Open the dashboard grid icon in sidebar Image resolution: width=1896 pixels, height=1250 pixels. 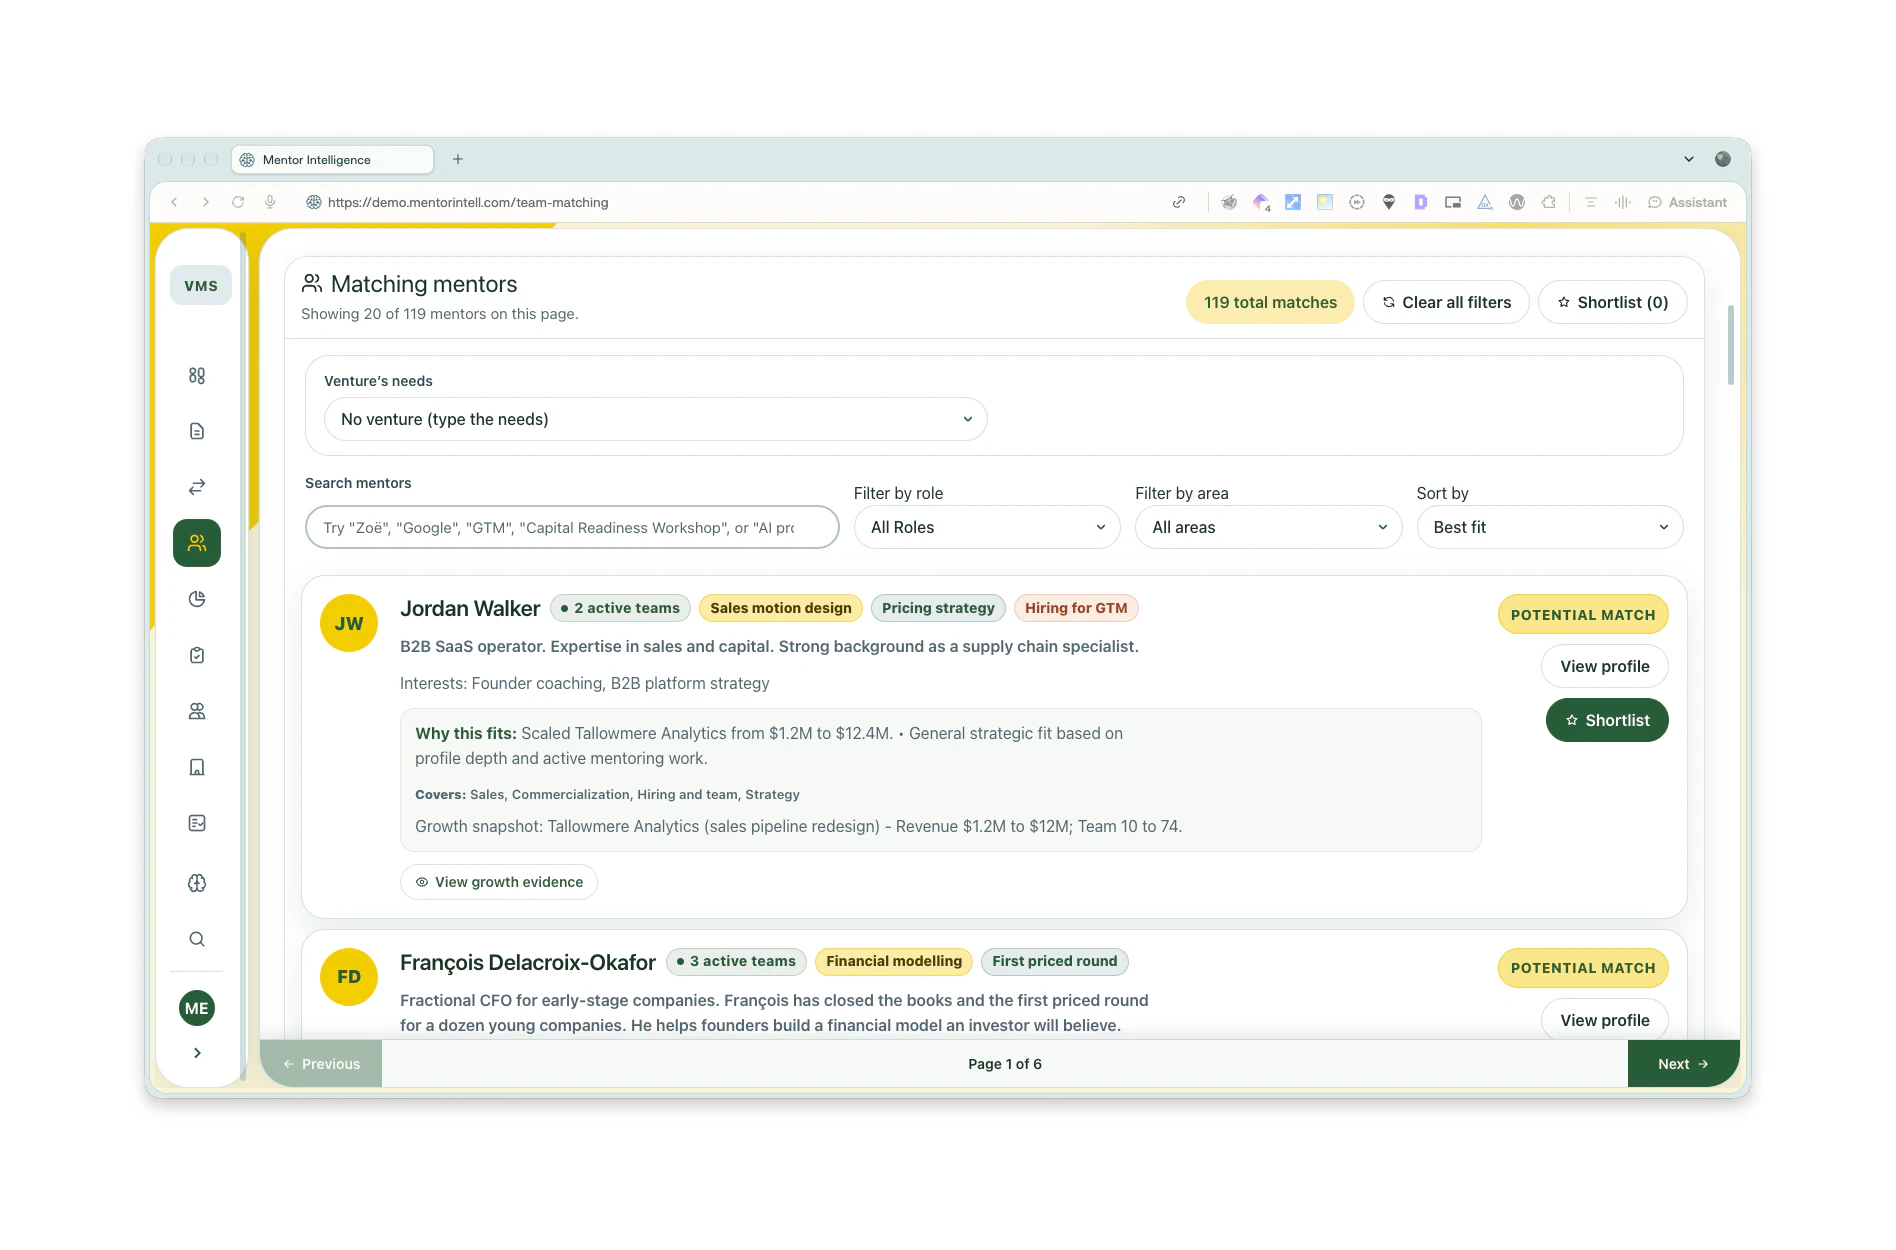click(x=197, y=375)
